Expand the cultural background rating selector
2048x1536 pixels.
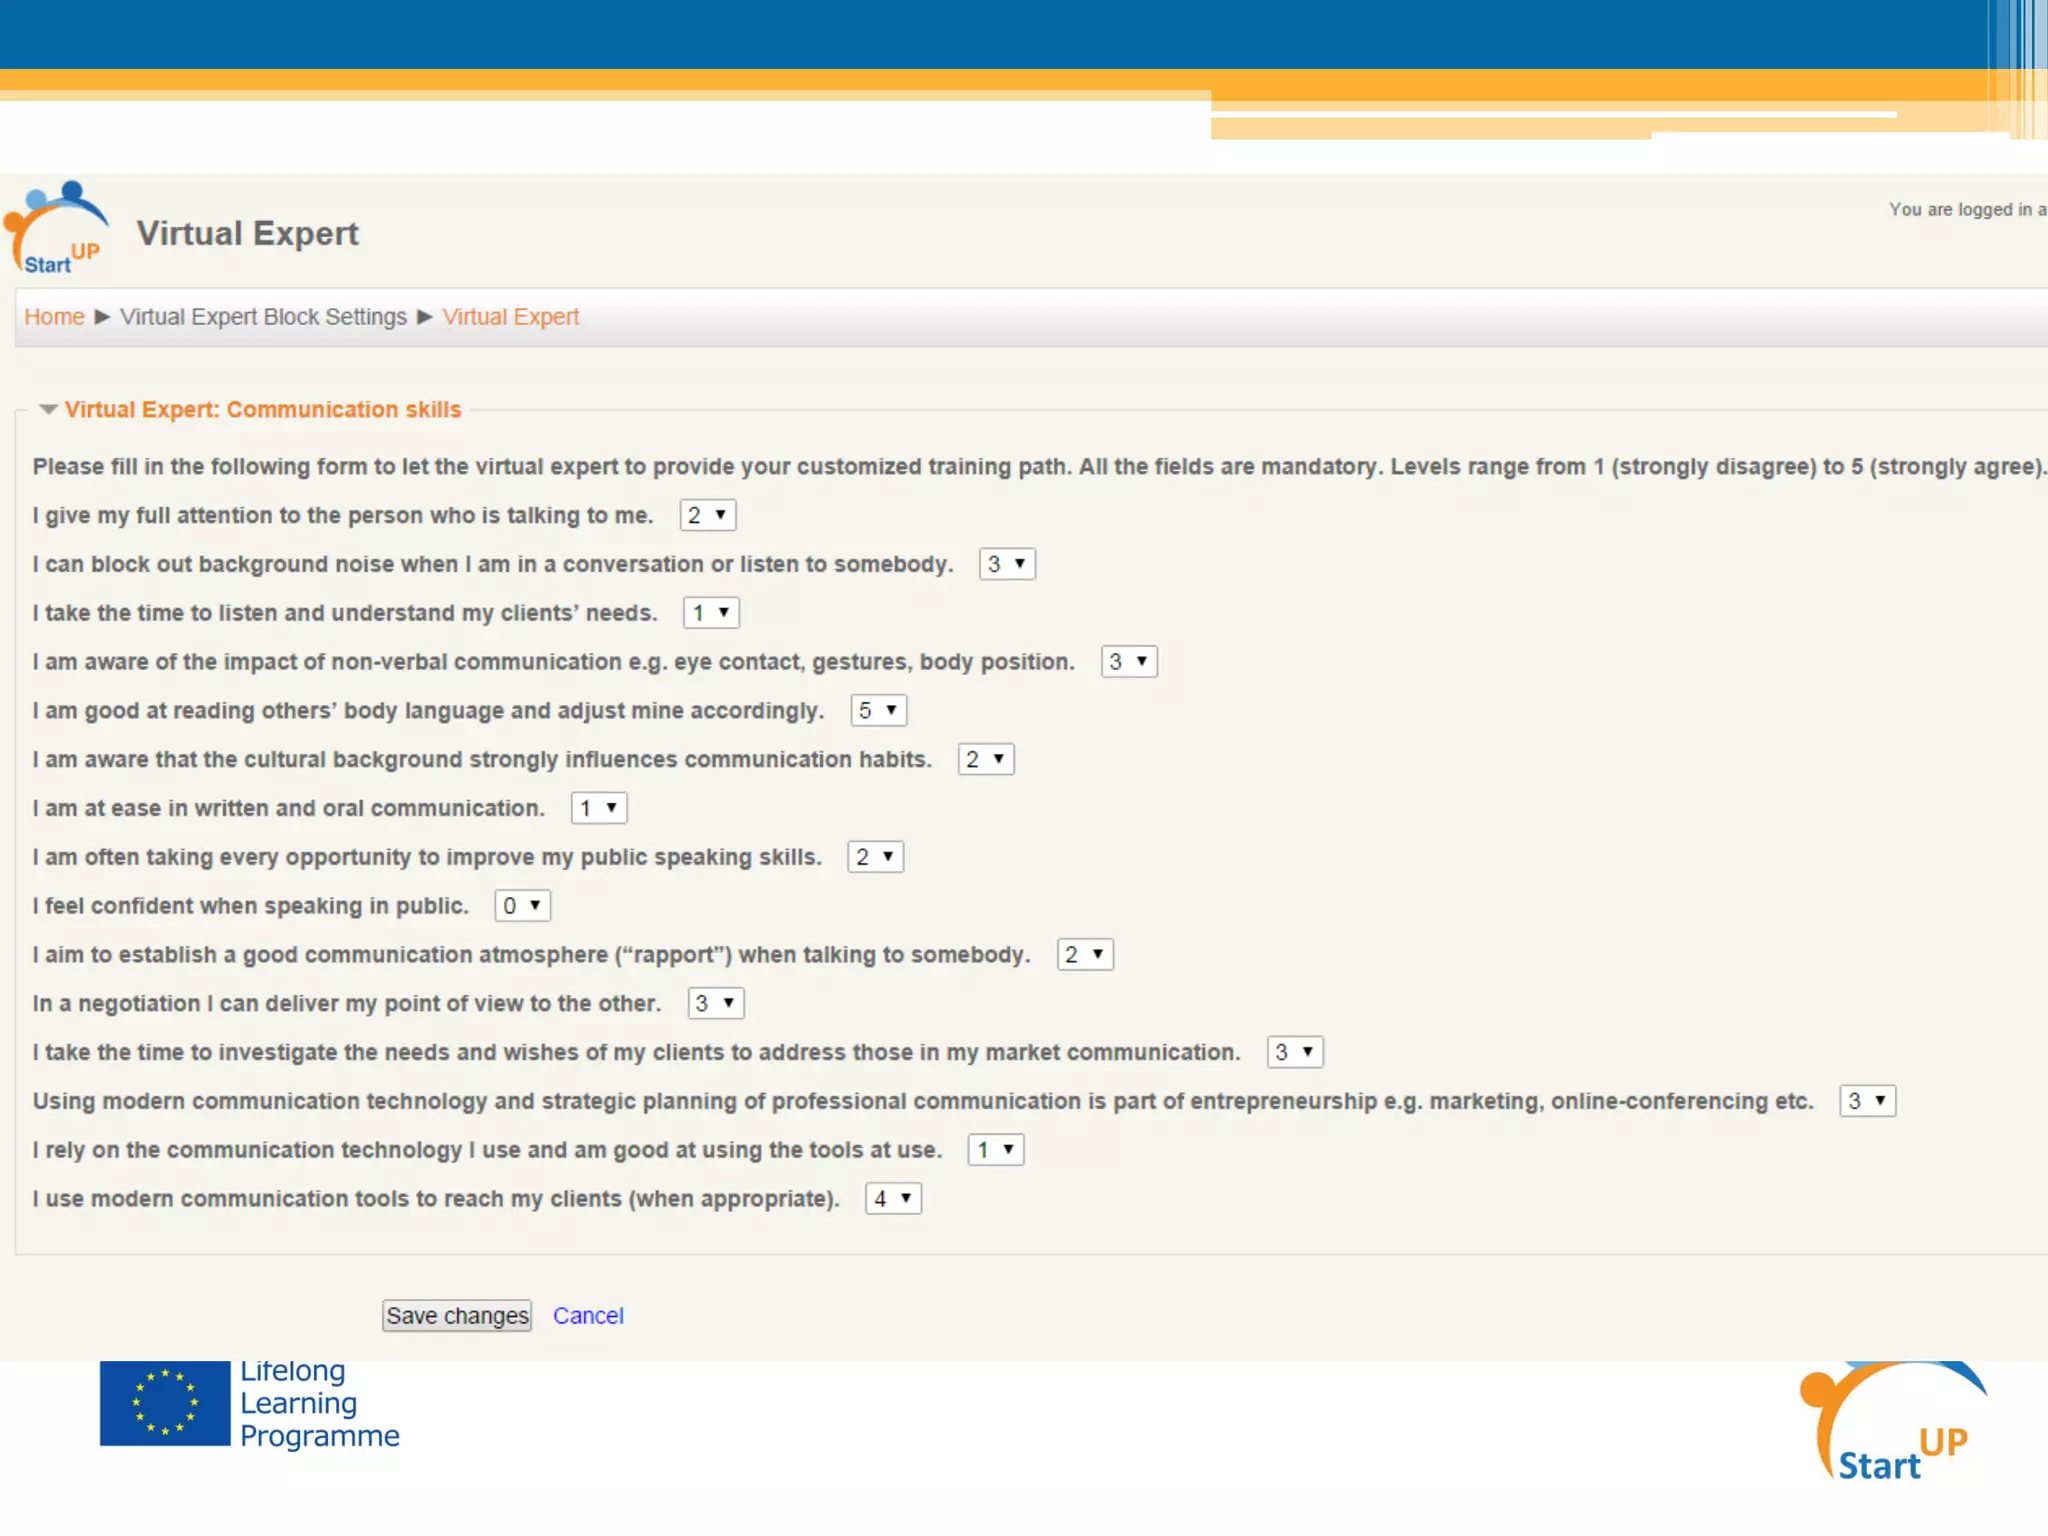(985, 760)
